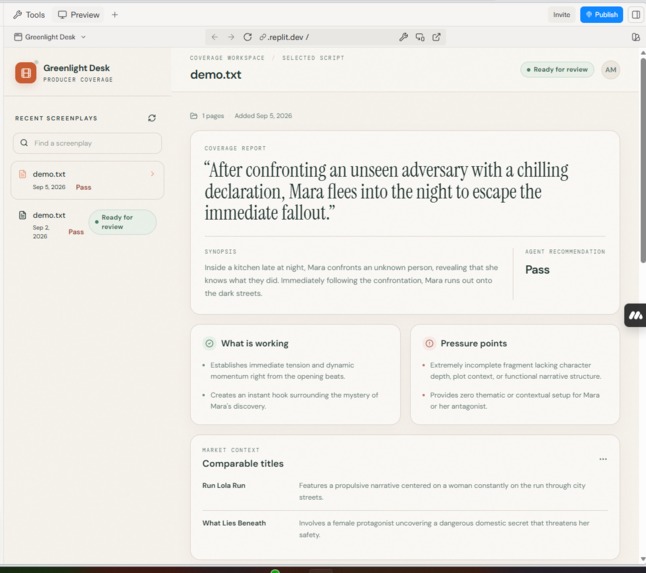Click Ready for review status in header
Screen dimensions: 646x573
(557, 70)
